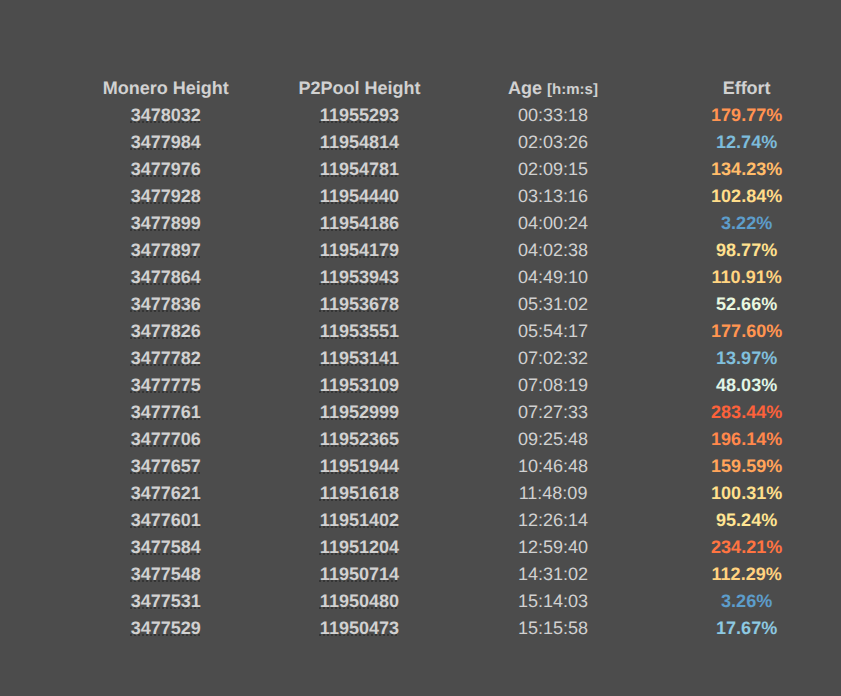Click the 234.21% effort value
The height and width of the screenshot is (696, 841).
tap(747, 547)
